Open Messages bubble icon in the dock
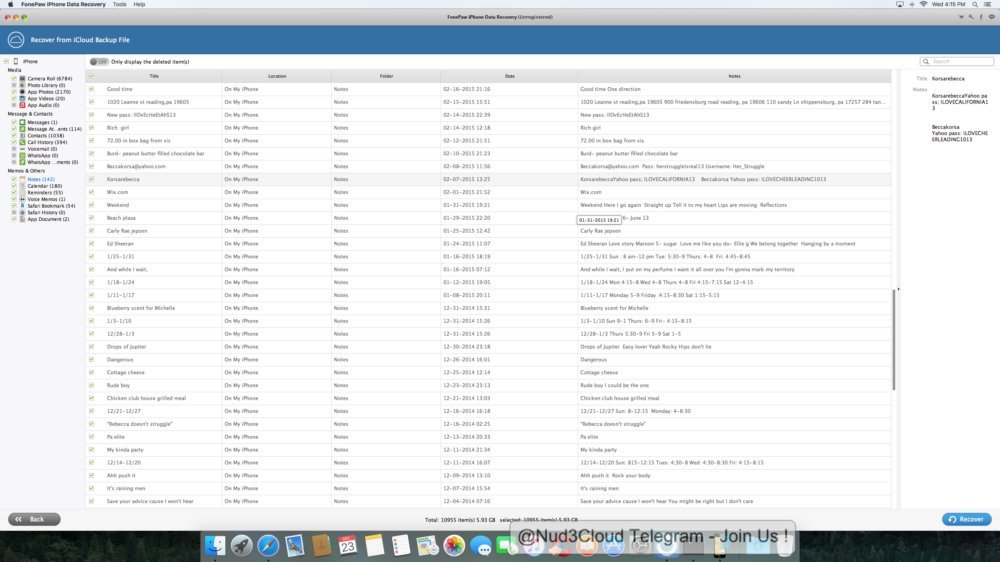 480,545
